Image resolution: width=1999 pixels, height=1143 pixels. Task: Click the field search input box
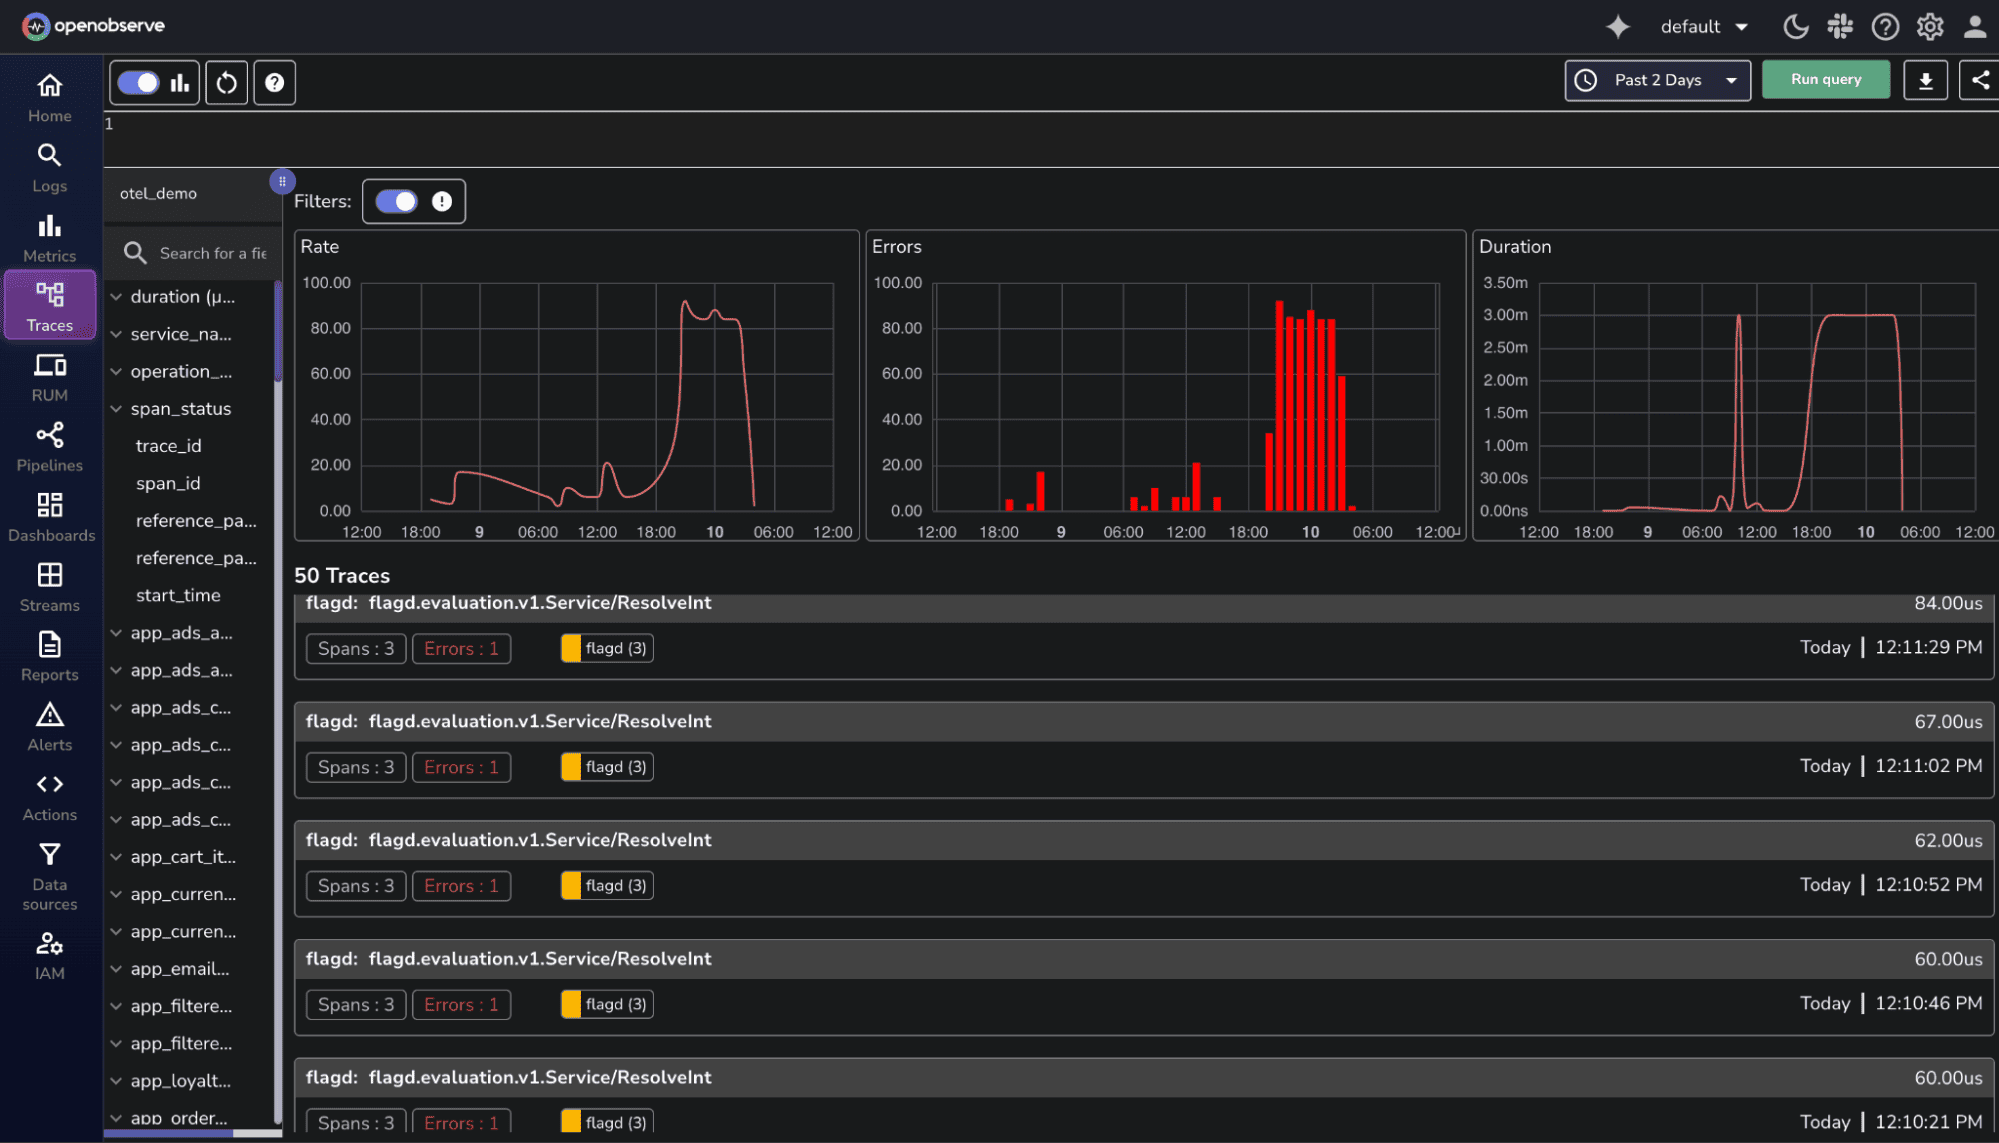212,253
